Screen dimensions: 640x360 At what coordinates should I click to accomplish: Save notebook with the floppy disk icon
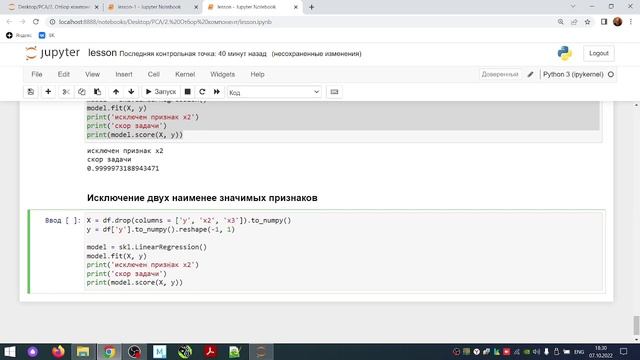31,92
